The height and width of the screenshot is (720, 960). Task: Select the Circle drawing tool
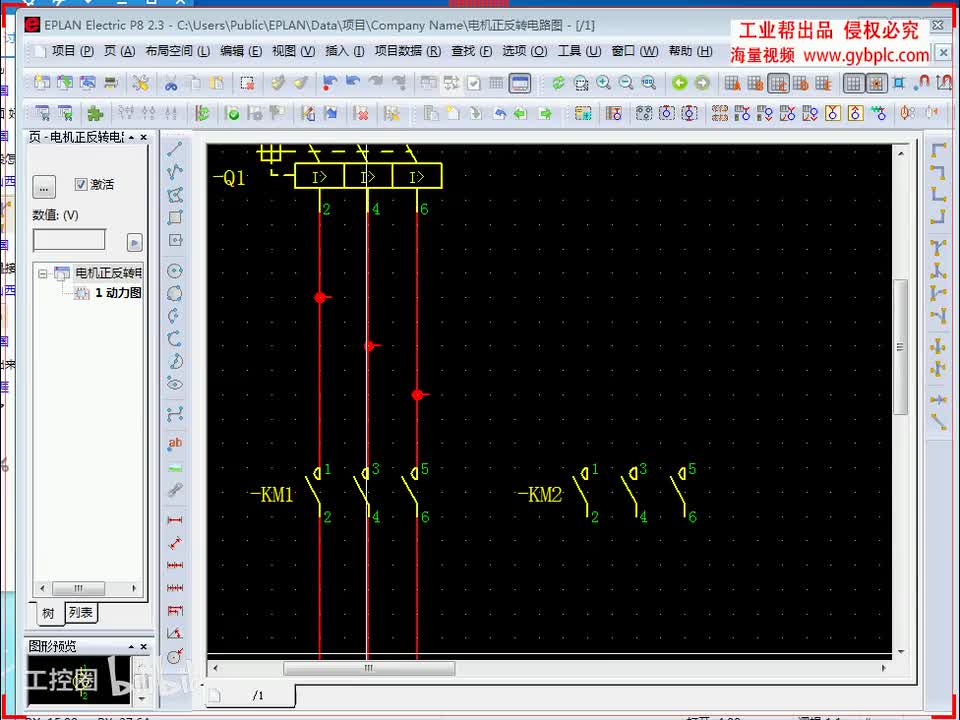pyautogui.click(x=175, y=271)
